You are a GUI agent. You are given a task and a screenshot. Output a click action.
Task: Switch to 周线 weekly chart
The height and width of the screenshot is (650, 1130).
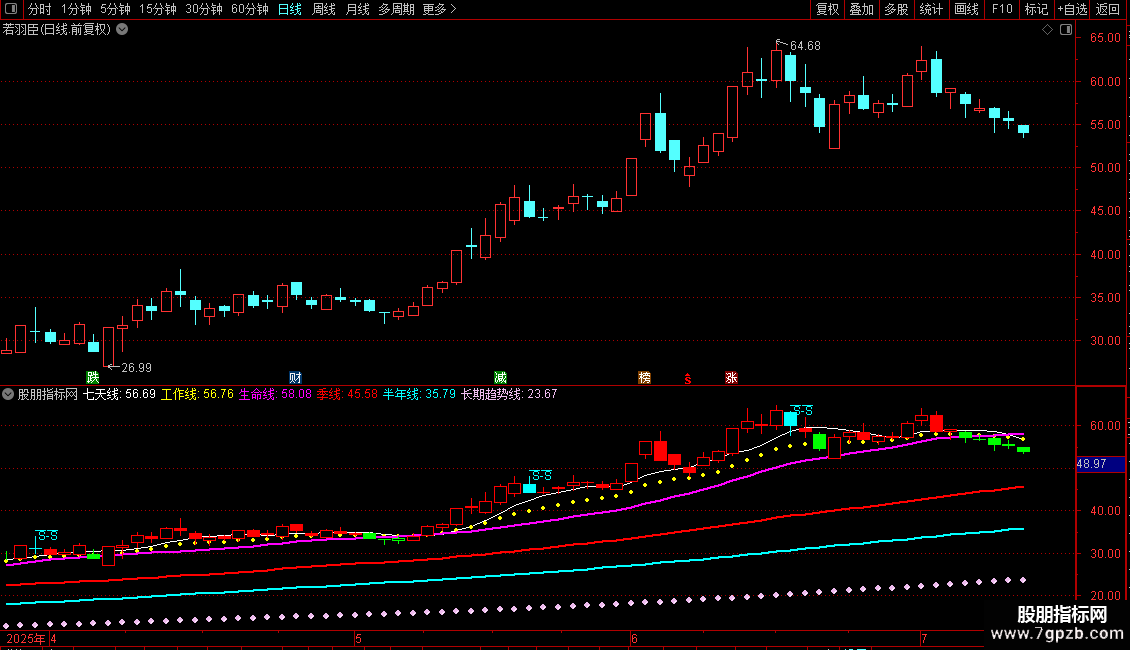(x=324, y=9)
